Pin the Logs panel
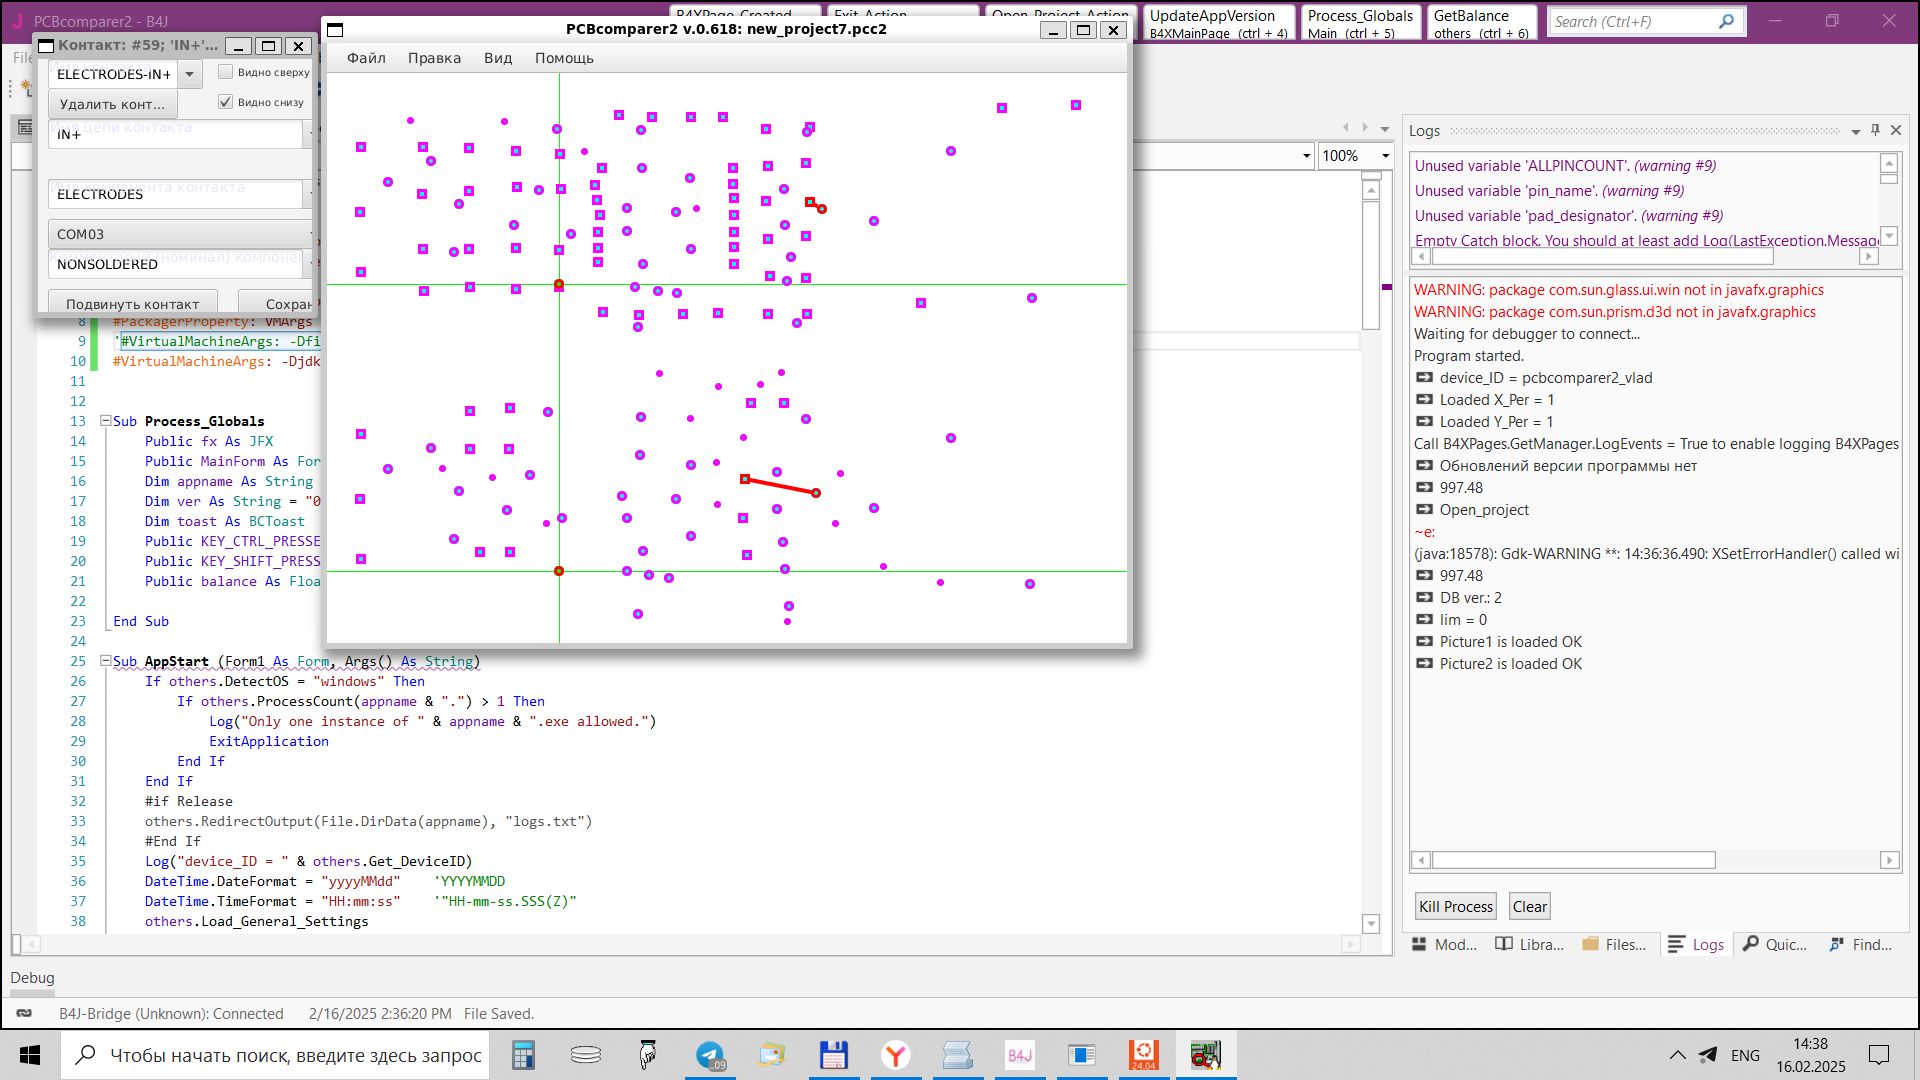This screenshot has height=1080, width=1920. coord(1875,130)
